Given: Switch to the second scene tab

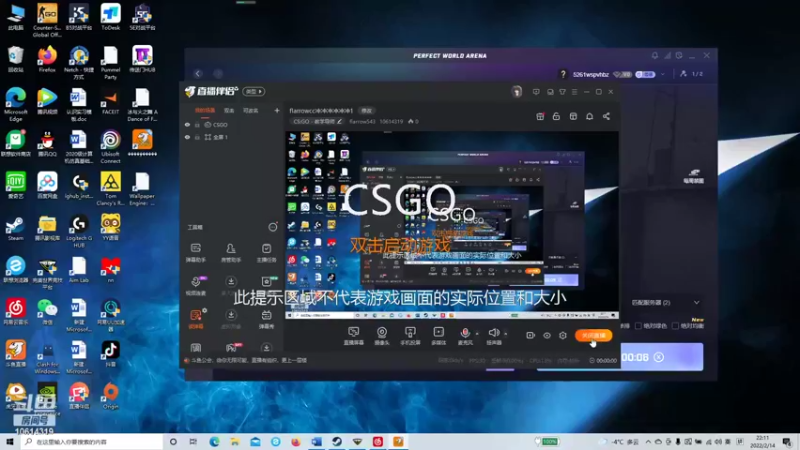Looking at the screenshot, I should (x=229, y=110).
